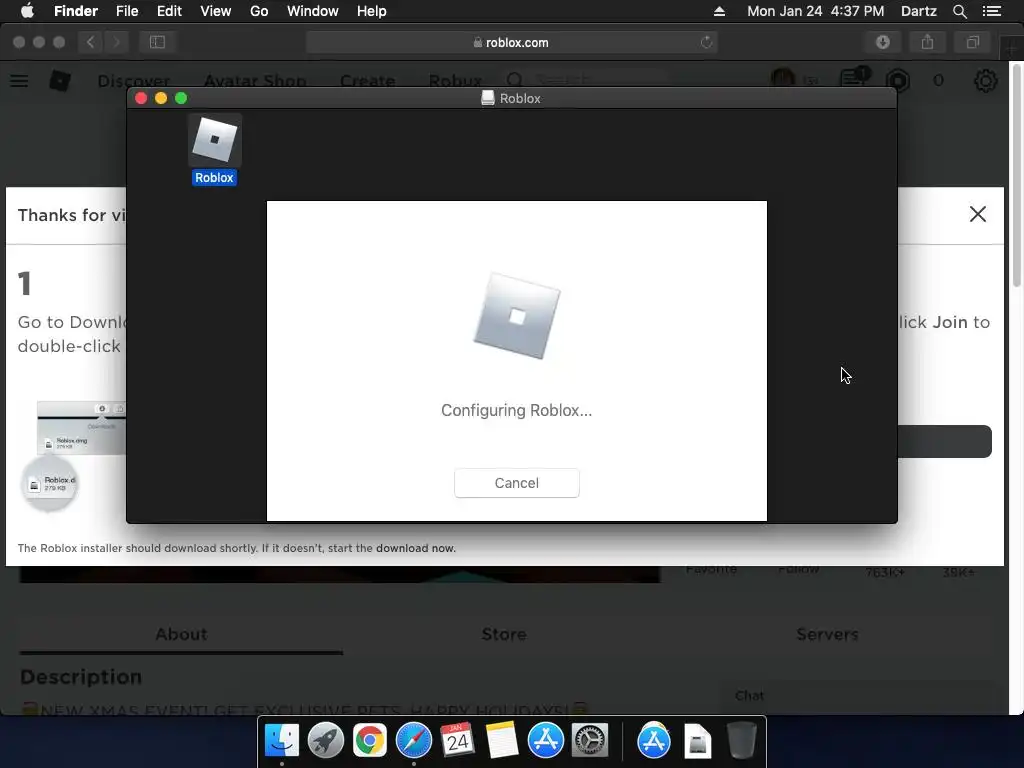Click the Roblox volume icon in title bar

coord(487,98)
